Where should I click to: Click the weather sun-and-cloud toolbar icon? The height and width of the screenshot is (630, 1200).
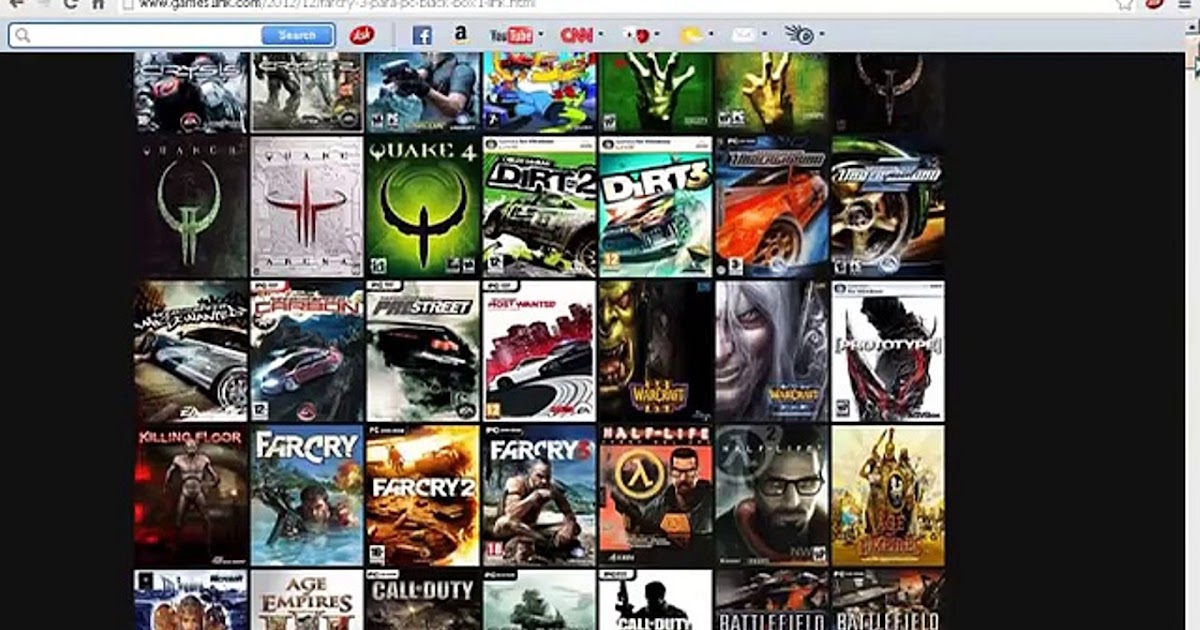coord(691,35)
